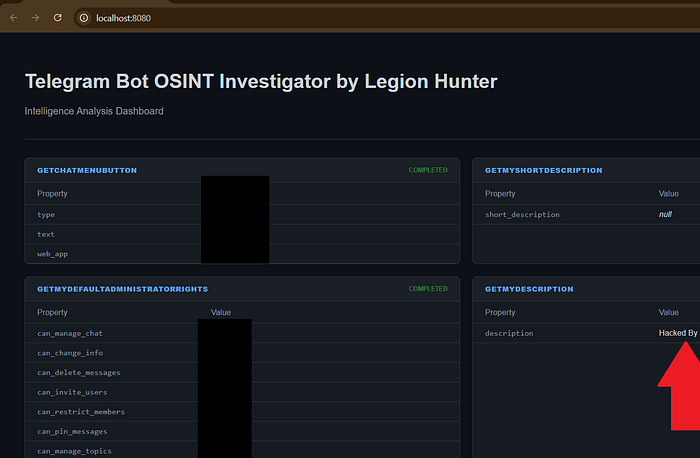Click the can_restrict_members row

(x=242, y=412)
